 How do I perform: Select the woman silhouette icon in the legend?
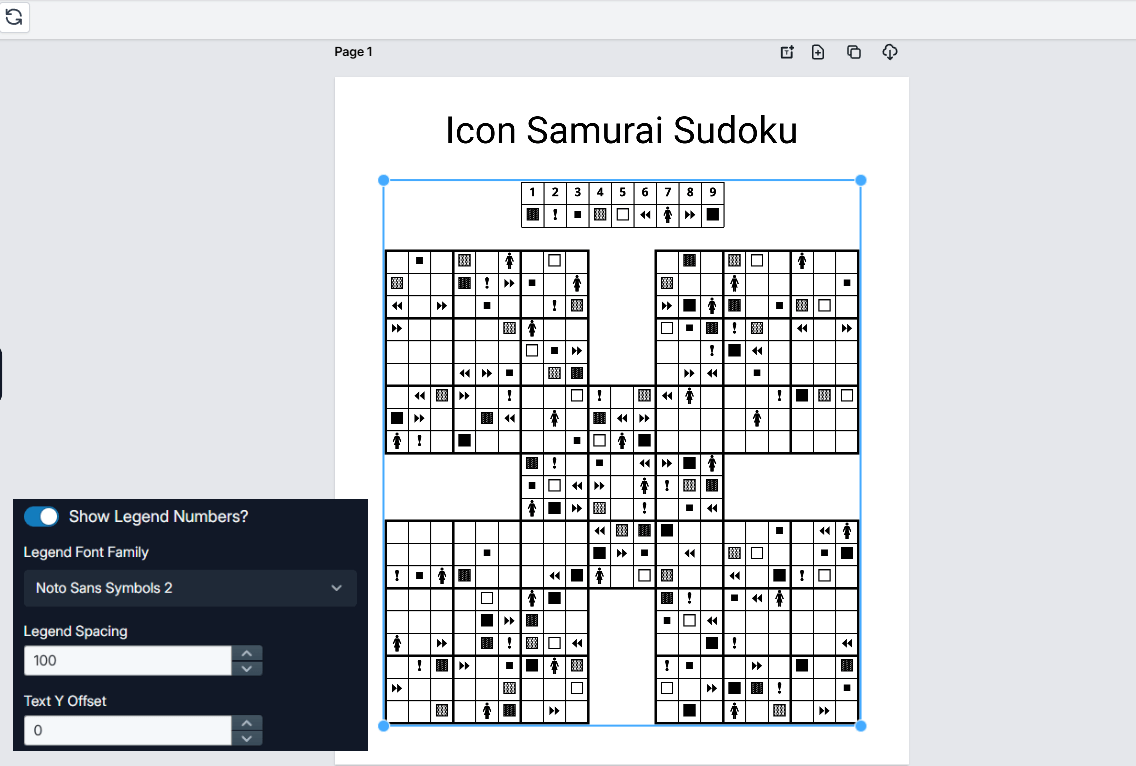point(667,214)
